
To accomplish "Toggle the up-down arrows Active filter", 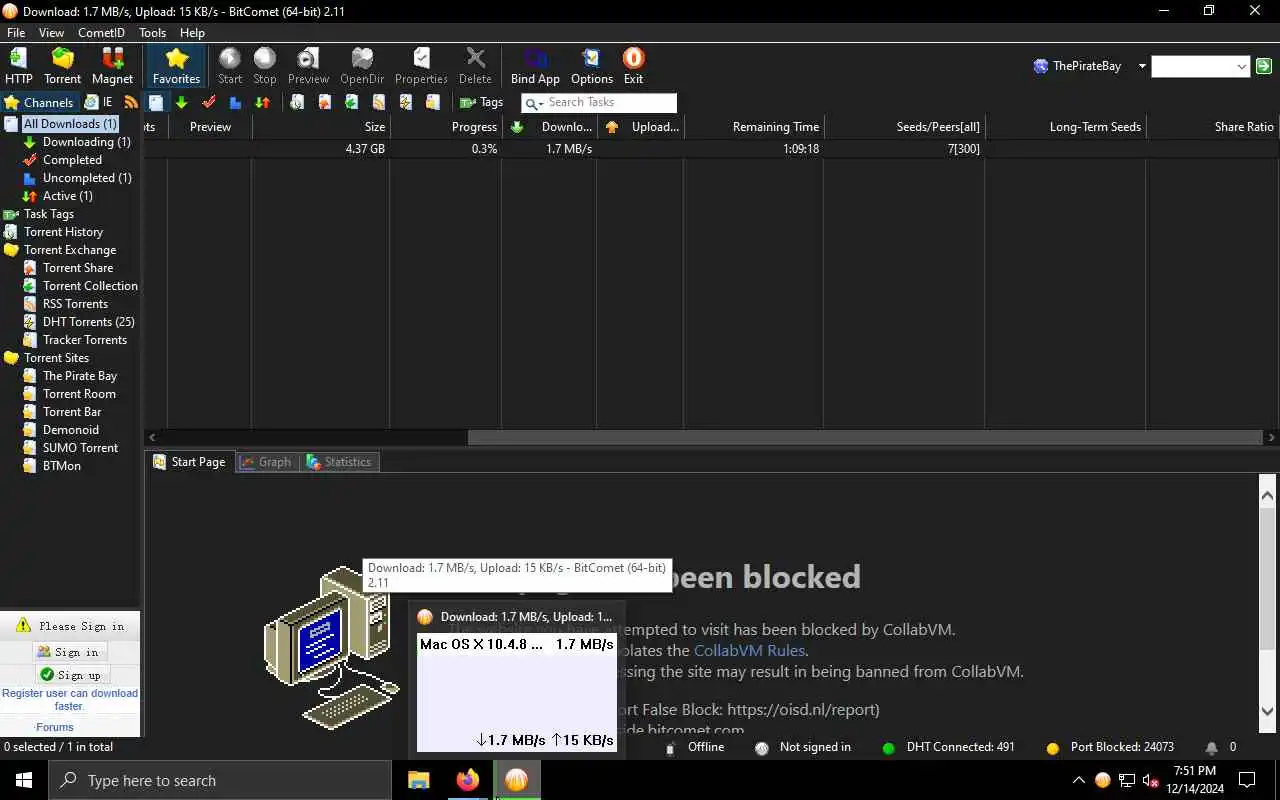I will 262,102.
